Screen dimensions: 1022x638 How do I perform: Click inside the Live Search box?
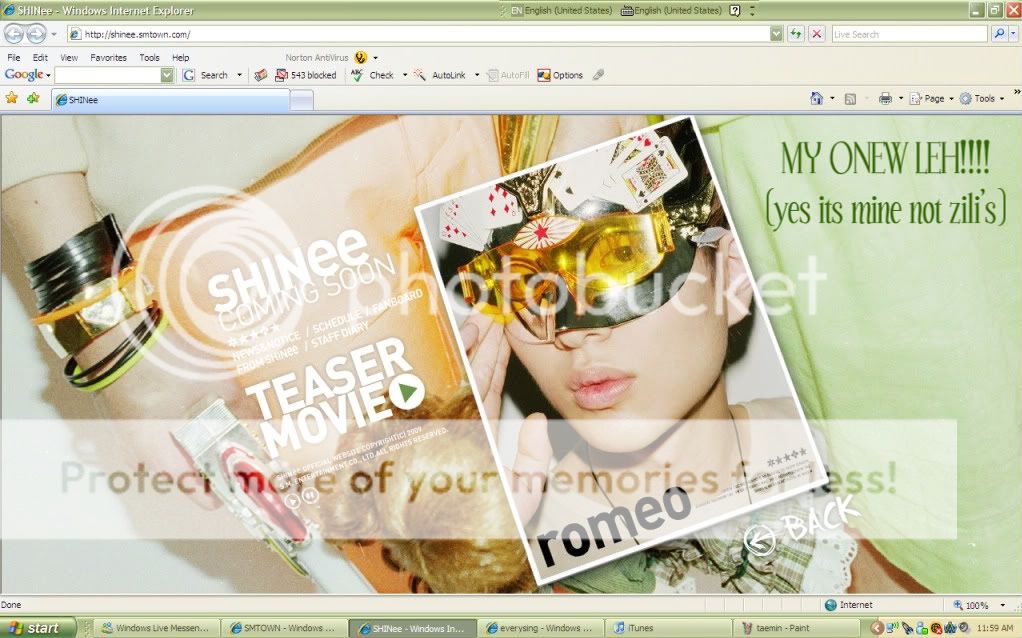[909, 34]
